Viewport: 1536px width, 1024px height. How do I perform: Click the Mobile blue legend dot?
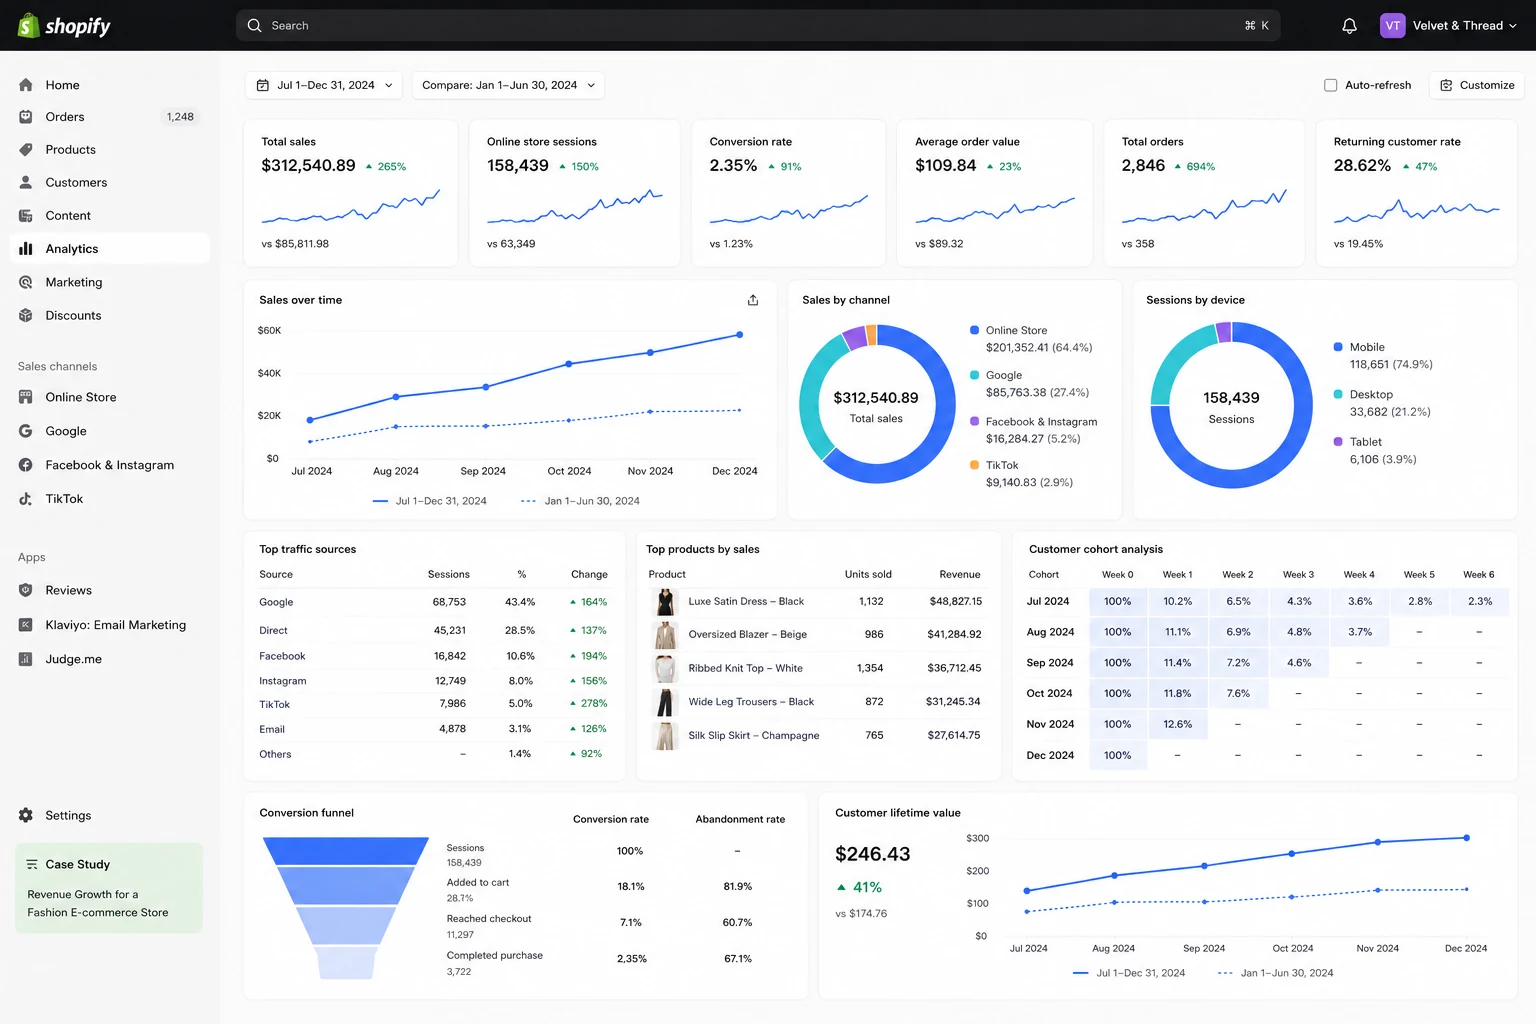pyautogui.click(x=1338, y=347)
